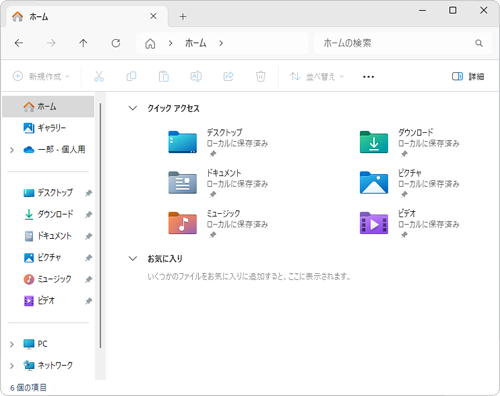
Task: Expand chevron after ホーム in breadcrumb
Action: coord(221,43)
